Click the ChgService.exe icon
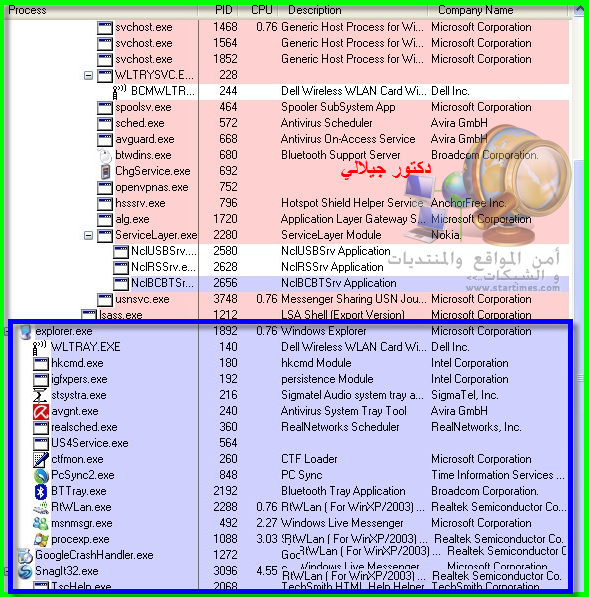Image resolution: width=589 pixels, height=597 pixels. tap(105, 171)
